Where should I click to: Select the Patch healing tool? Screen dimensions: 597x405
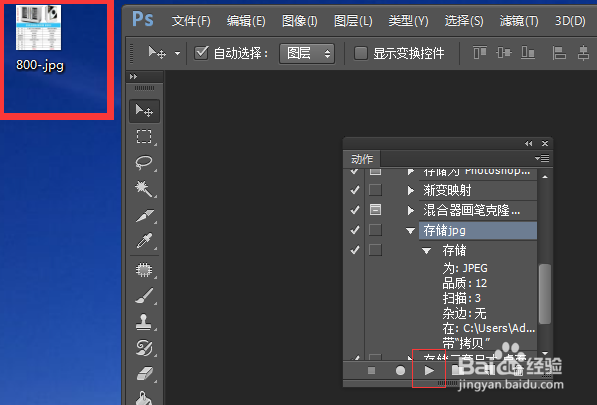pos(144,269)
